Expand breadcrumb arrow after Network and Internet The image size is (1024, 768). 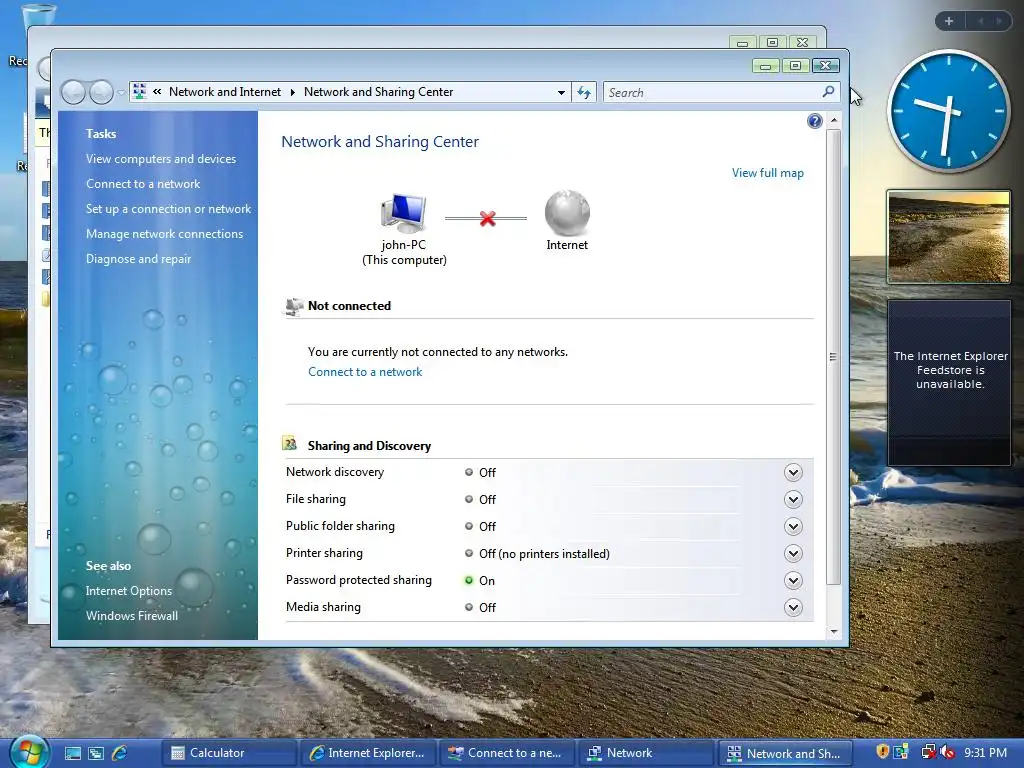pyautogui.click(x=292, y=92)
